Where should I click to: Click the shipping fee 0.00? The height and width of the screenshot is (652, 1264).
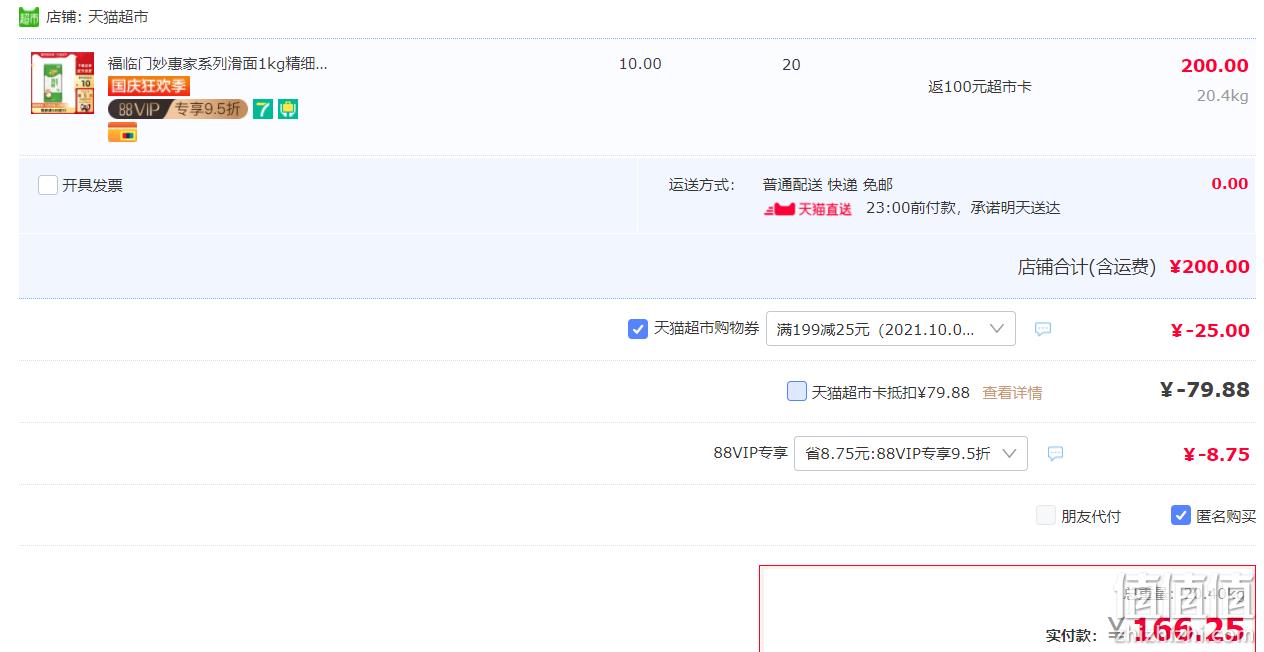point(1230,184)
